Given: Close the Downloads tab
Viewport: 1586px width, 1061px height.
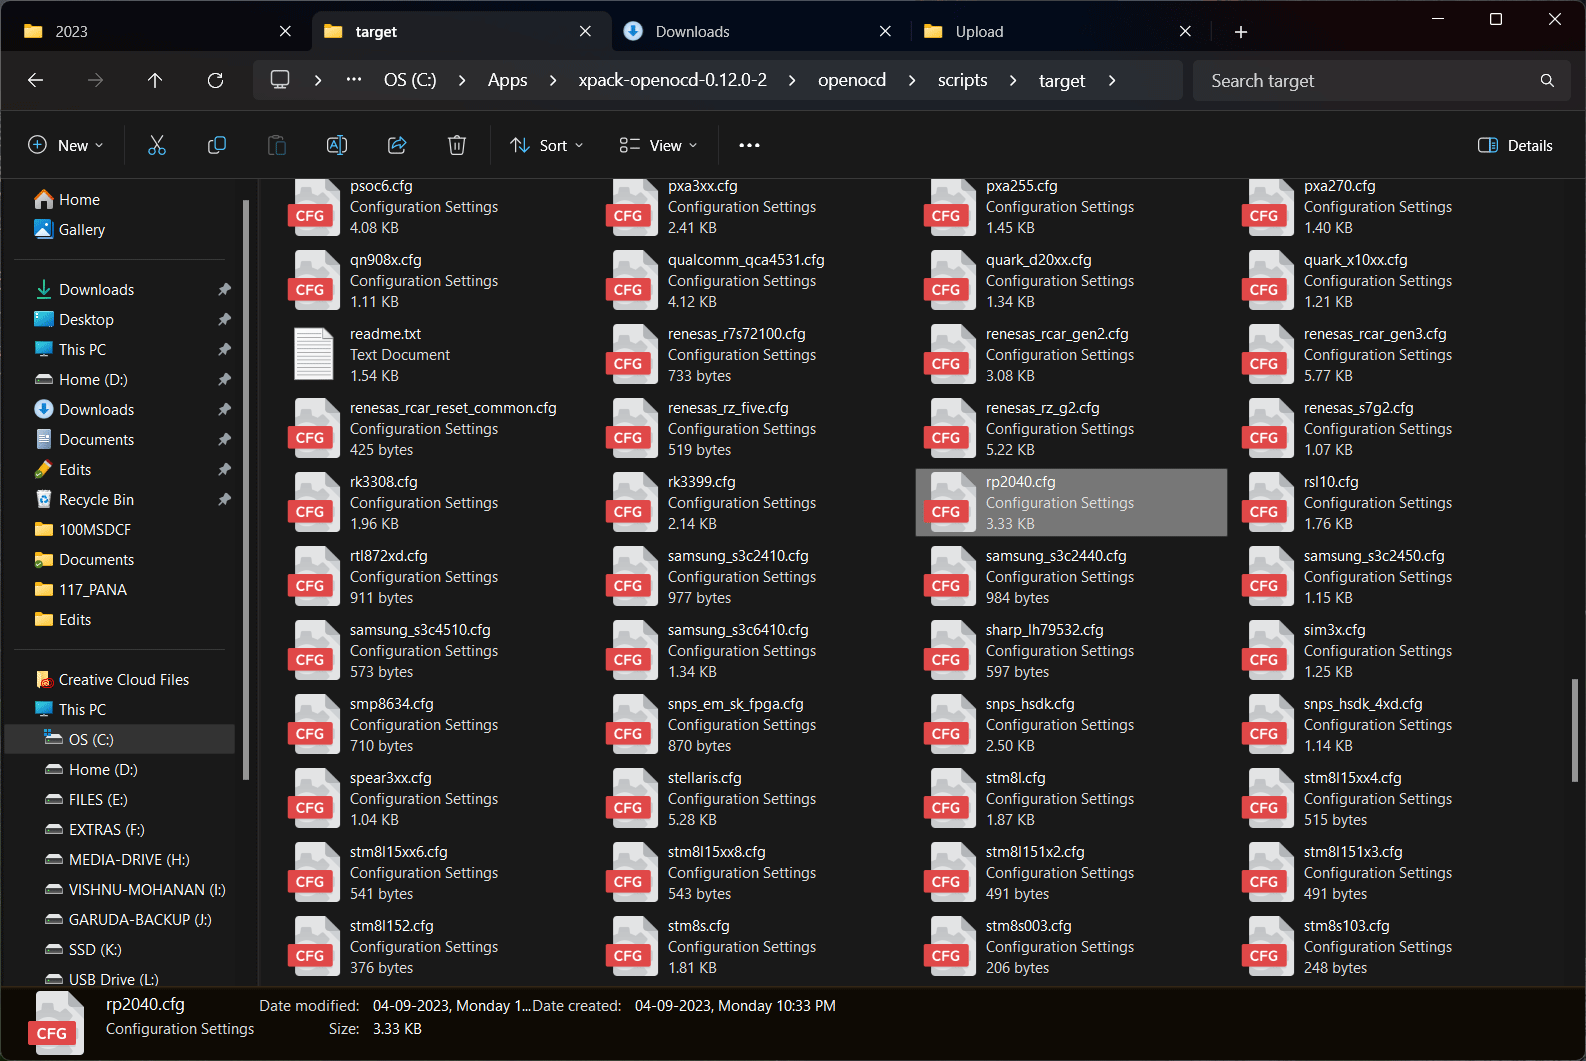Looking at the screenshot, I should click(885, 32).
